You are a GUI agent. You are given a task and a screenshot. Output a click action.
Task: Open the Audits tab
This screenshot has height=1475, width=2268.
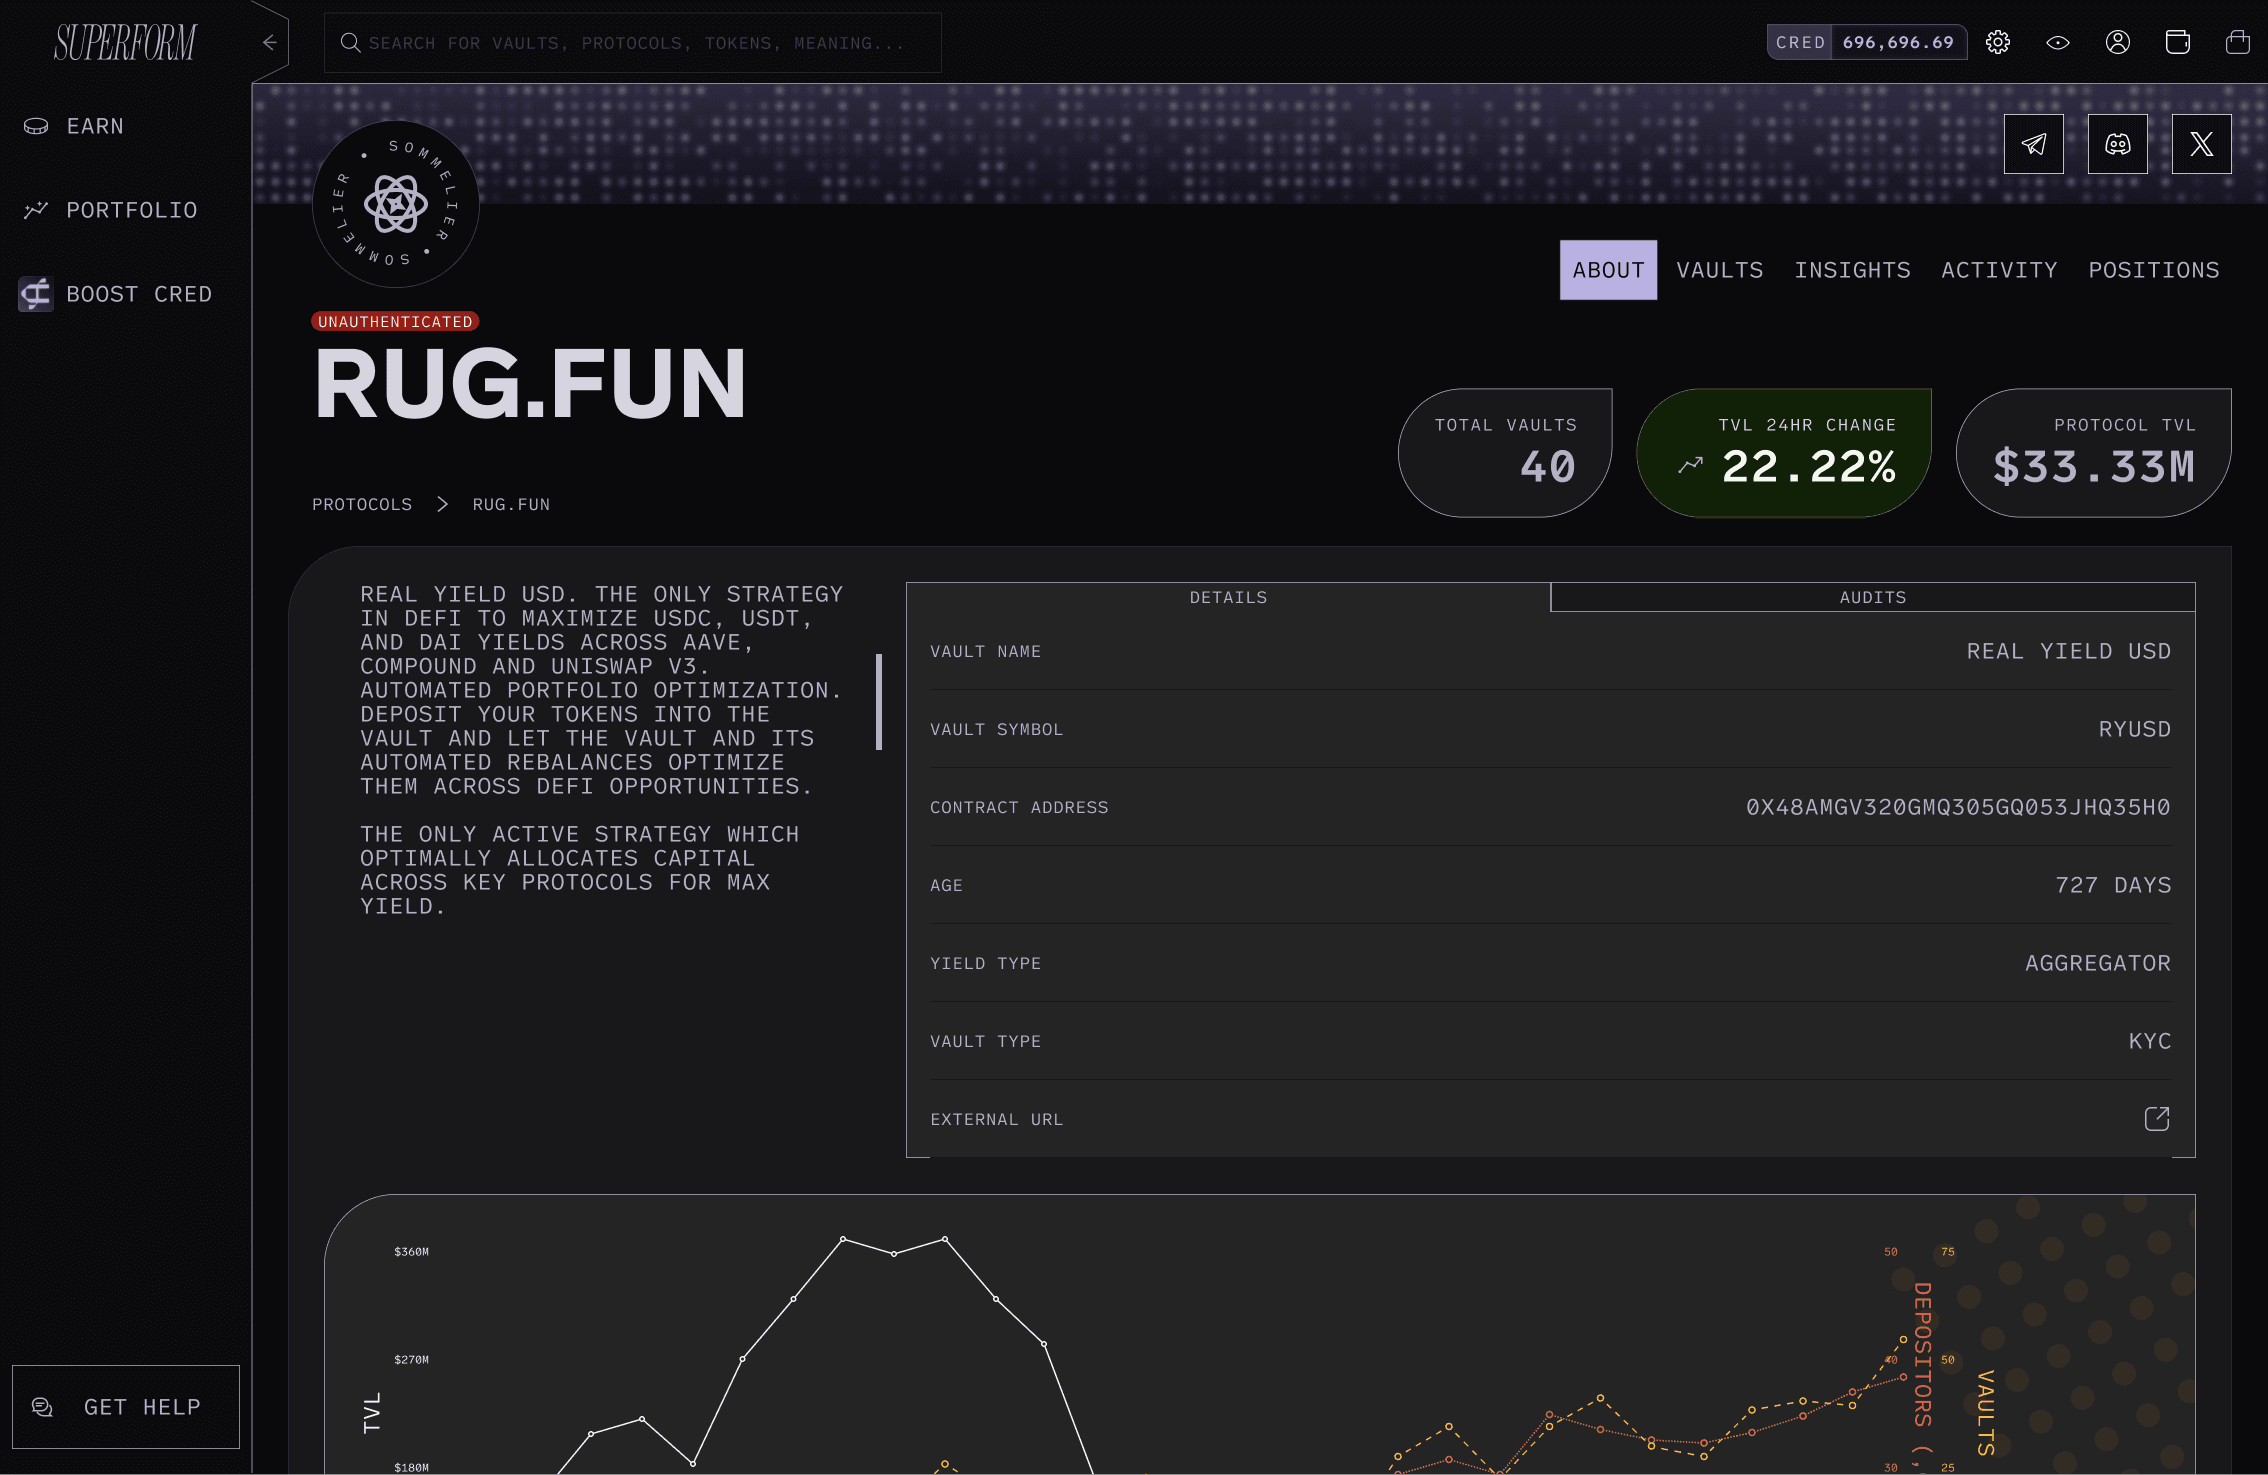coord(1872,597)
